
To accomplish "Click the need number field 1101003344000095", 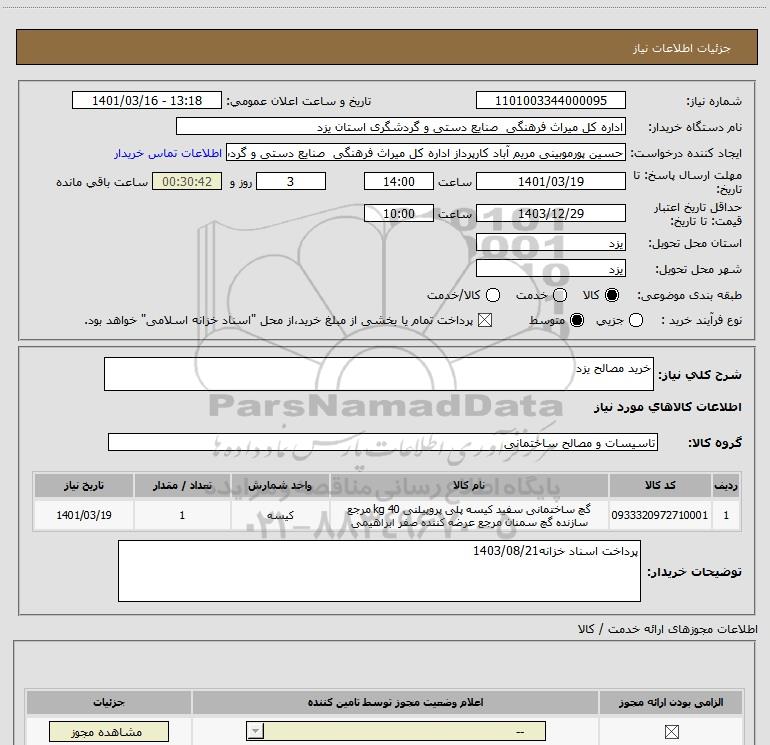I will [x=550, y=101].
